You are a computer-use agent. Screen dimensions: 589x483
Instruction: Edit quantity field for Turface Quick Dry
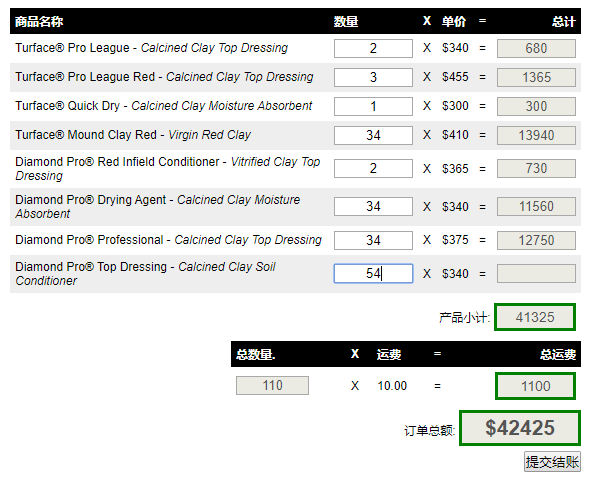[373, 106]
